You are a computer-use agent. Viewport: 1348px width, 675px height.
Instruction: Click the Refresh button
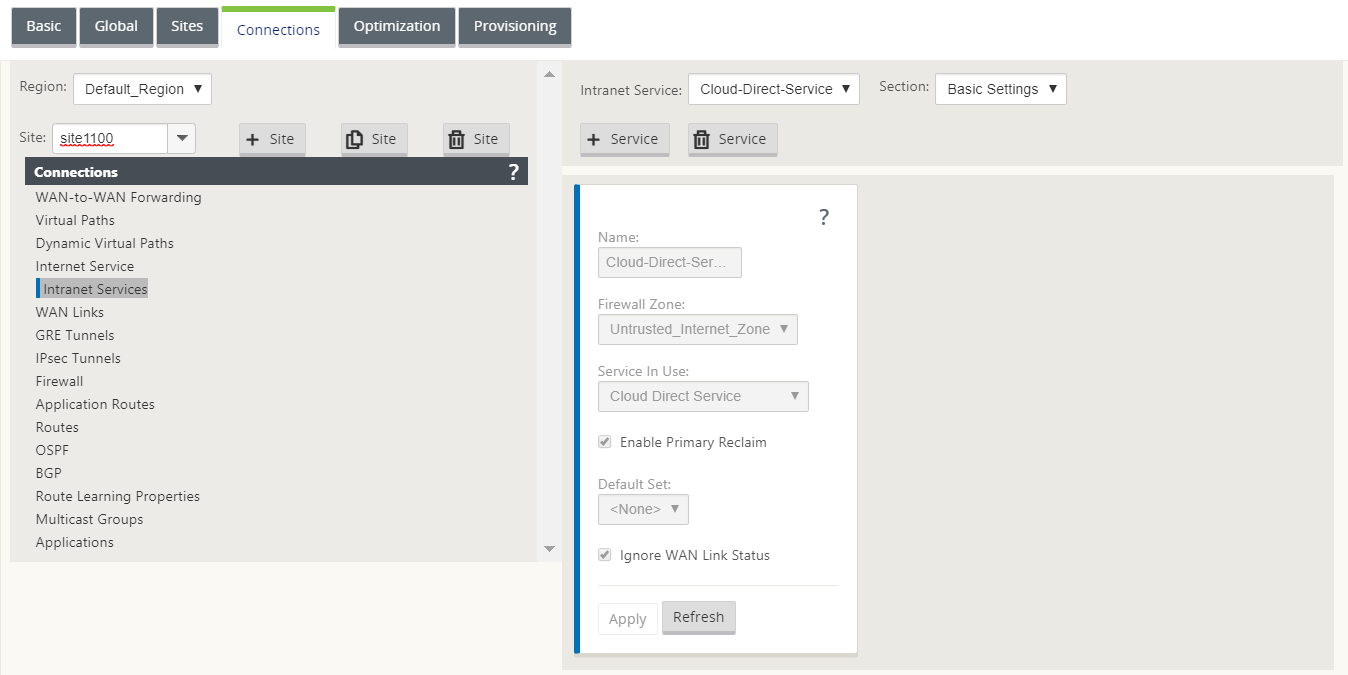pyautogui.click(x=698, y=617)
